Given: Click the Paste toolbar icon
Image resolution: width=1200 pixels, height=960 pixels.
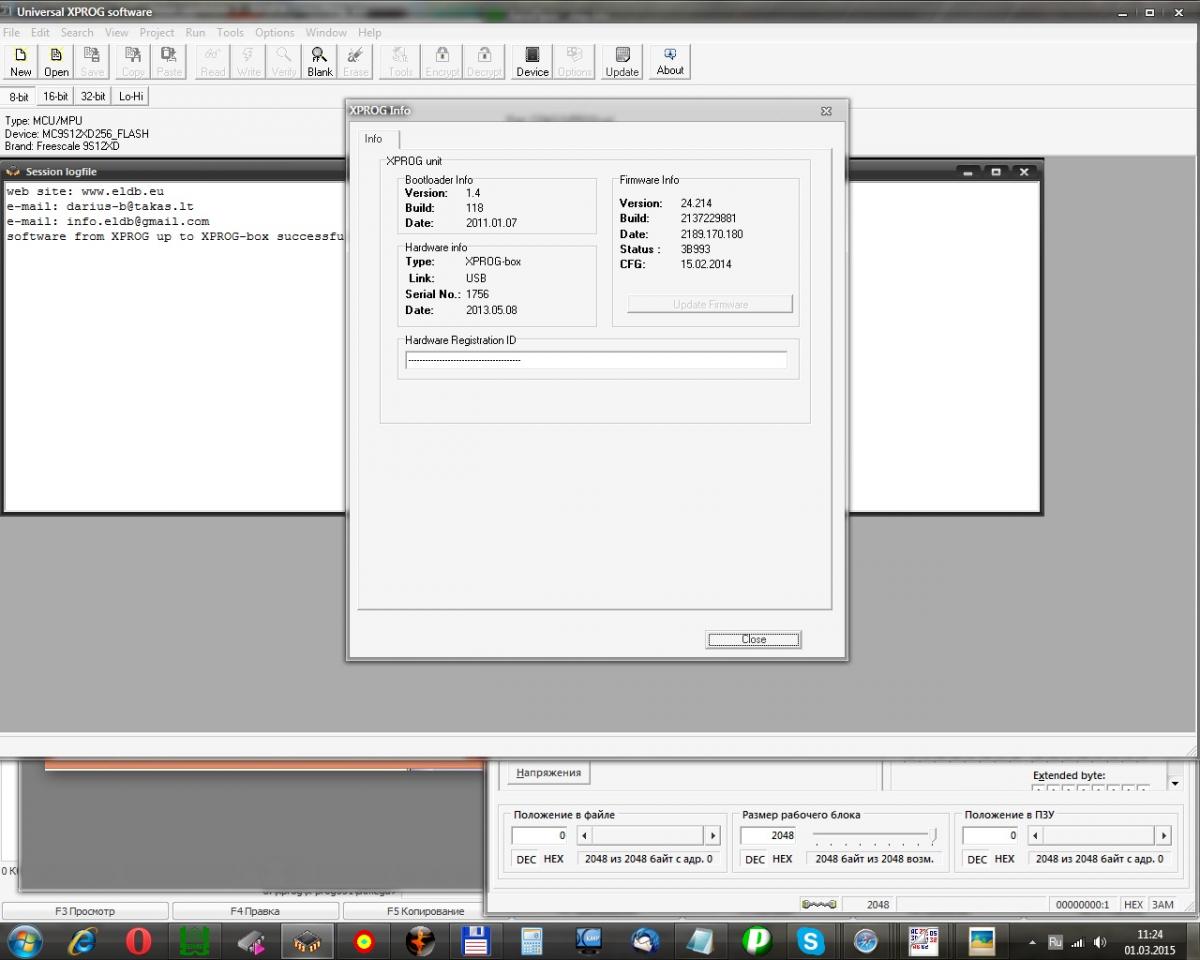Looking at the screenshot, I should point(169,62).
